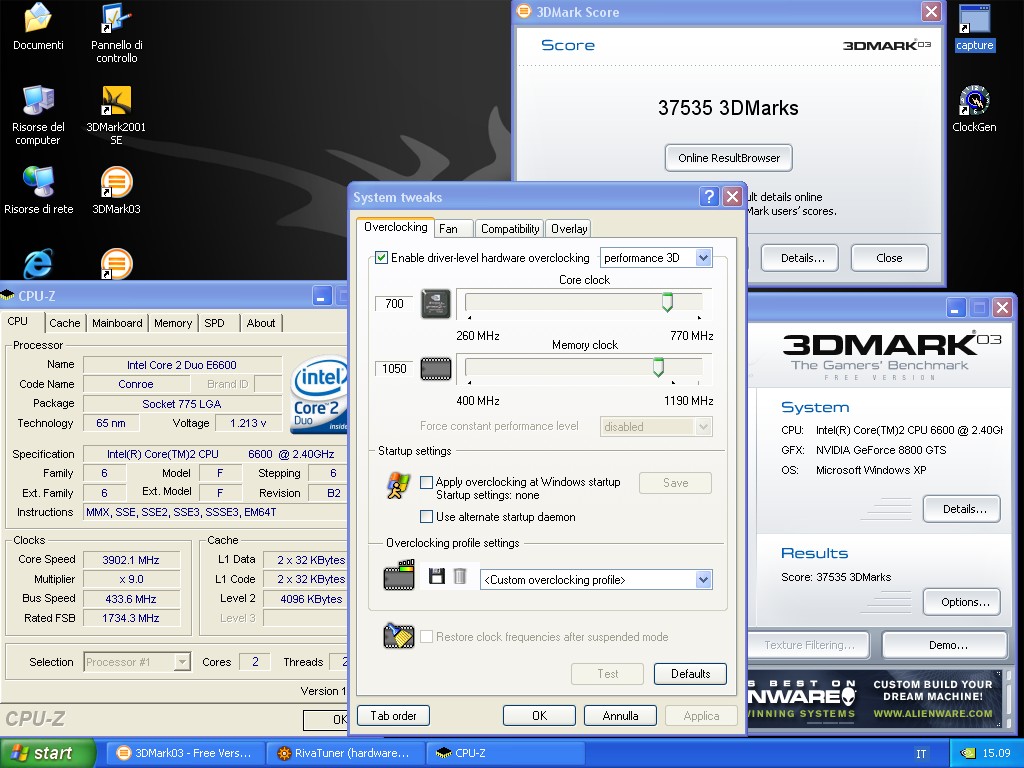The height and width of the screenshot is (768, 1024).
Task: Open CPU-Z Mainboard tab
Action: (117, 323)
